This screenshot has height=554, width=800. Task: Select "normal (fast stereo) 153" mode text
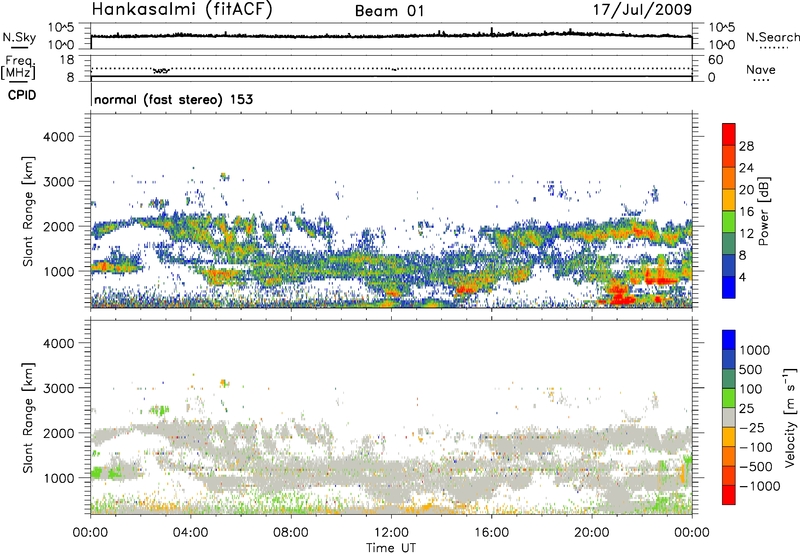click(173, 99)
